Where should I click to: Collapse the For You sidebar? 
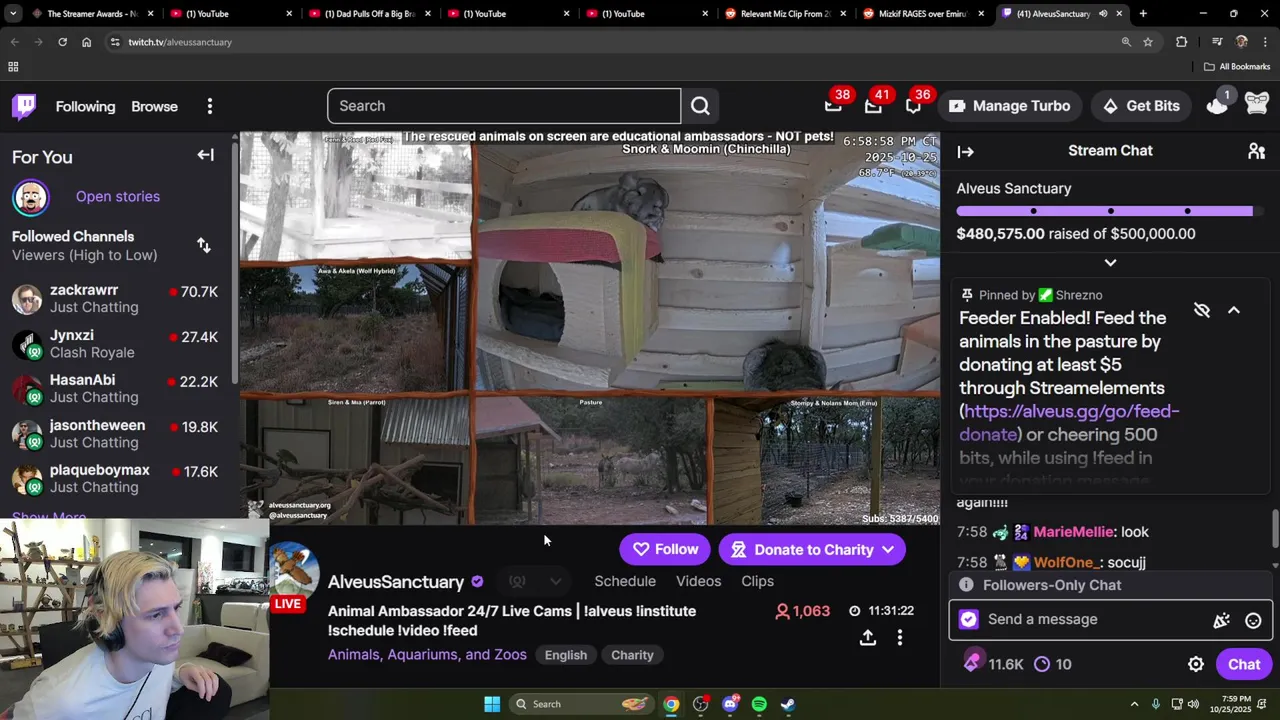pos(205,155)
